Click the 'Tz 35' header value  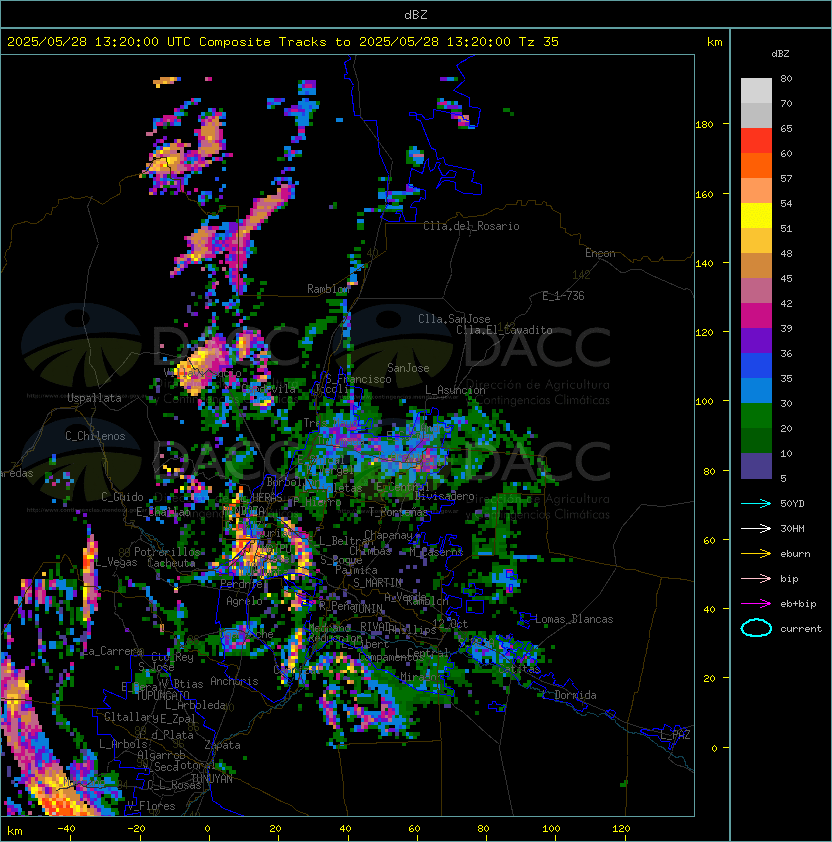coord(539,42)
